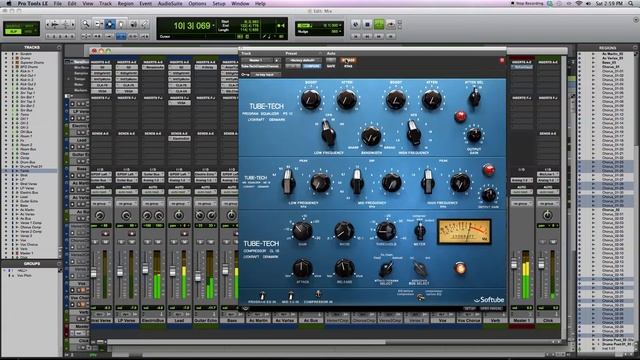Image resolution: width=640 pixels, height=360 pixels.
Task: Open the plug-in Track selector Master 1
Action: (x=257, y=60)
